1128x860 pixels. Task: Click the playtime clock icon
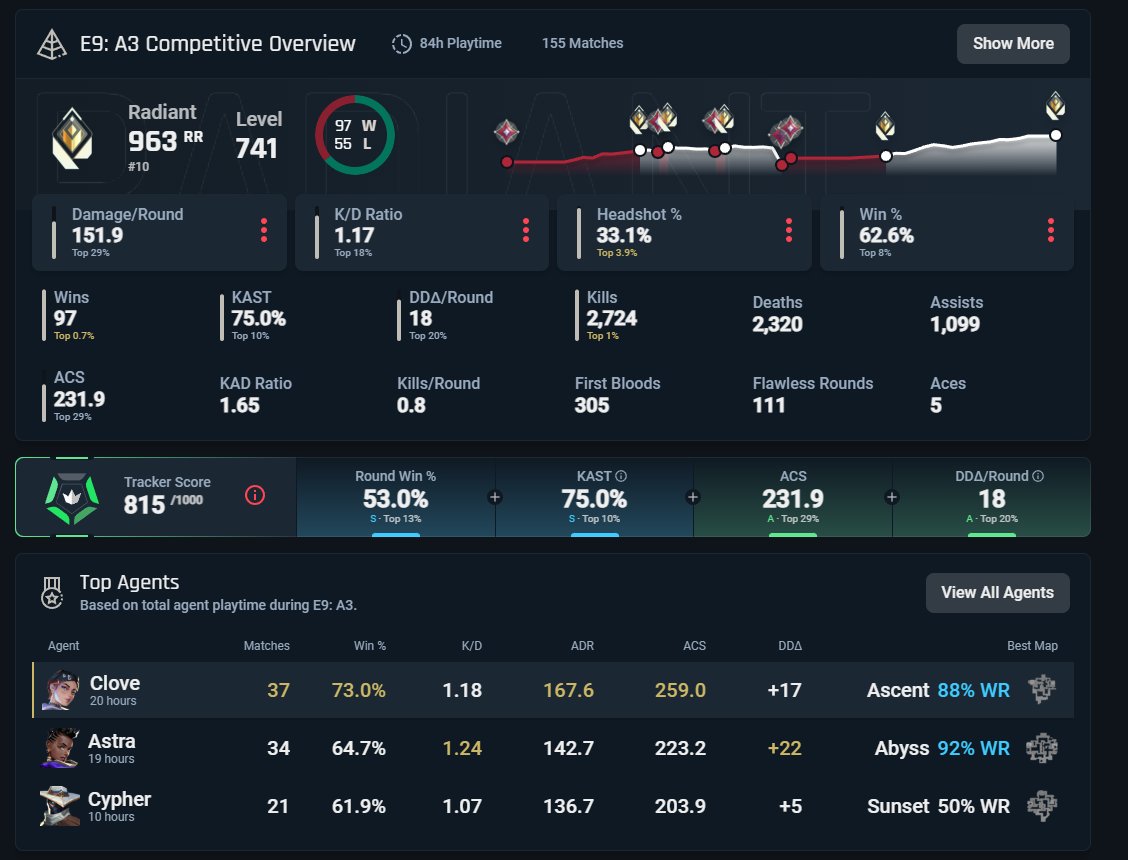point(401,44)
